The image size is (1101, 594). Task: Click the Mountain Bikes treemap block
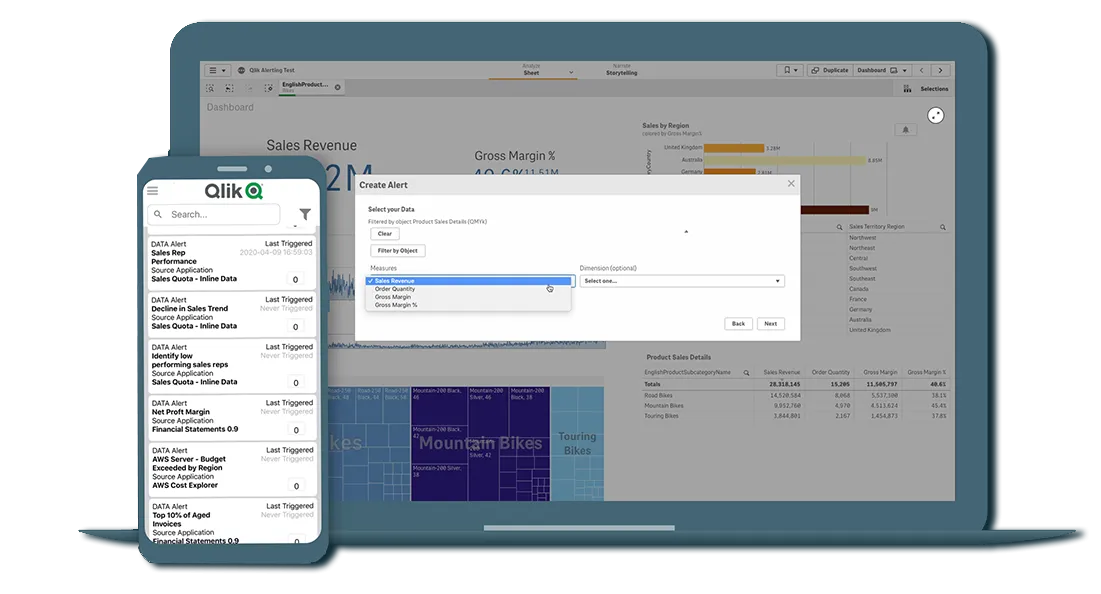[480, 444]
